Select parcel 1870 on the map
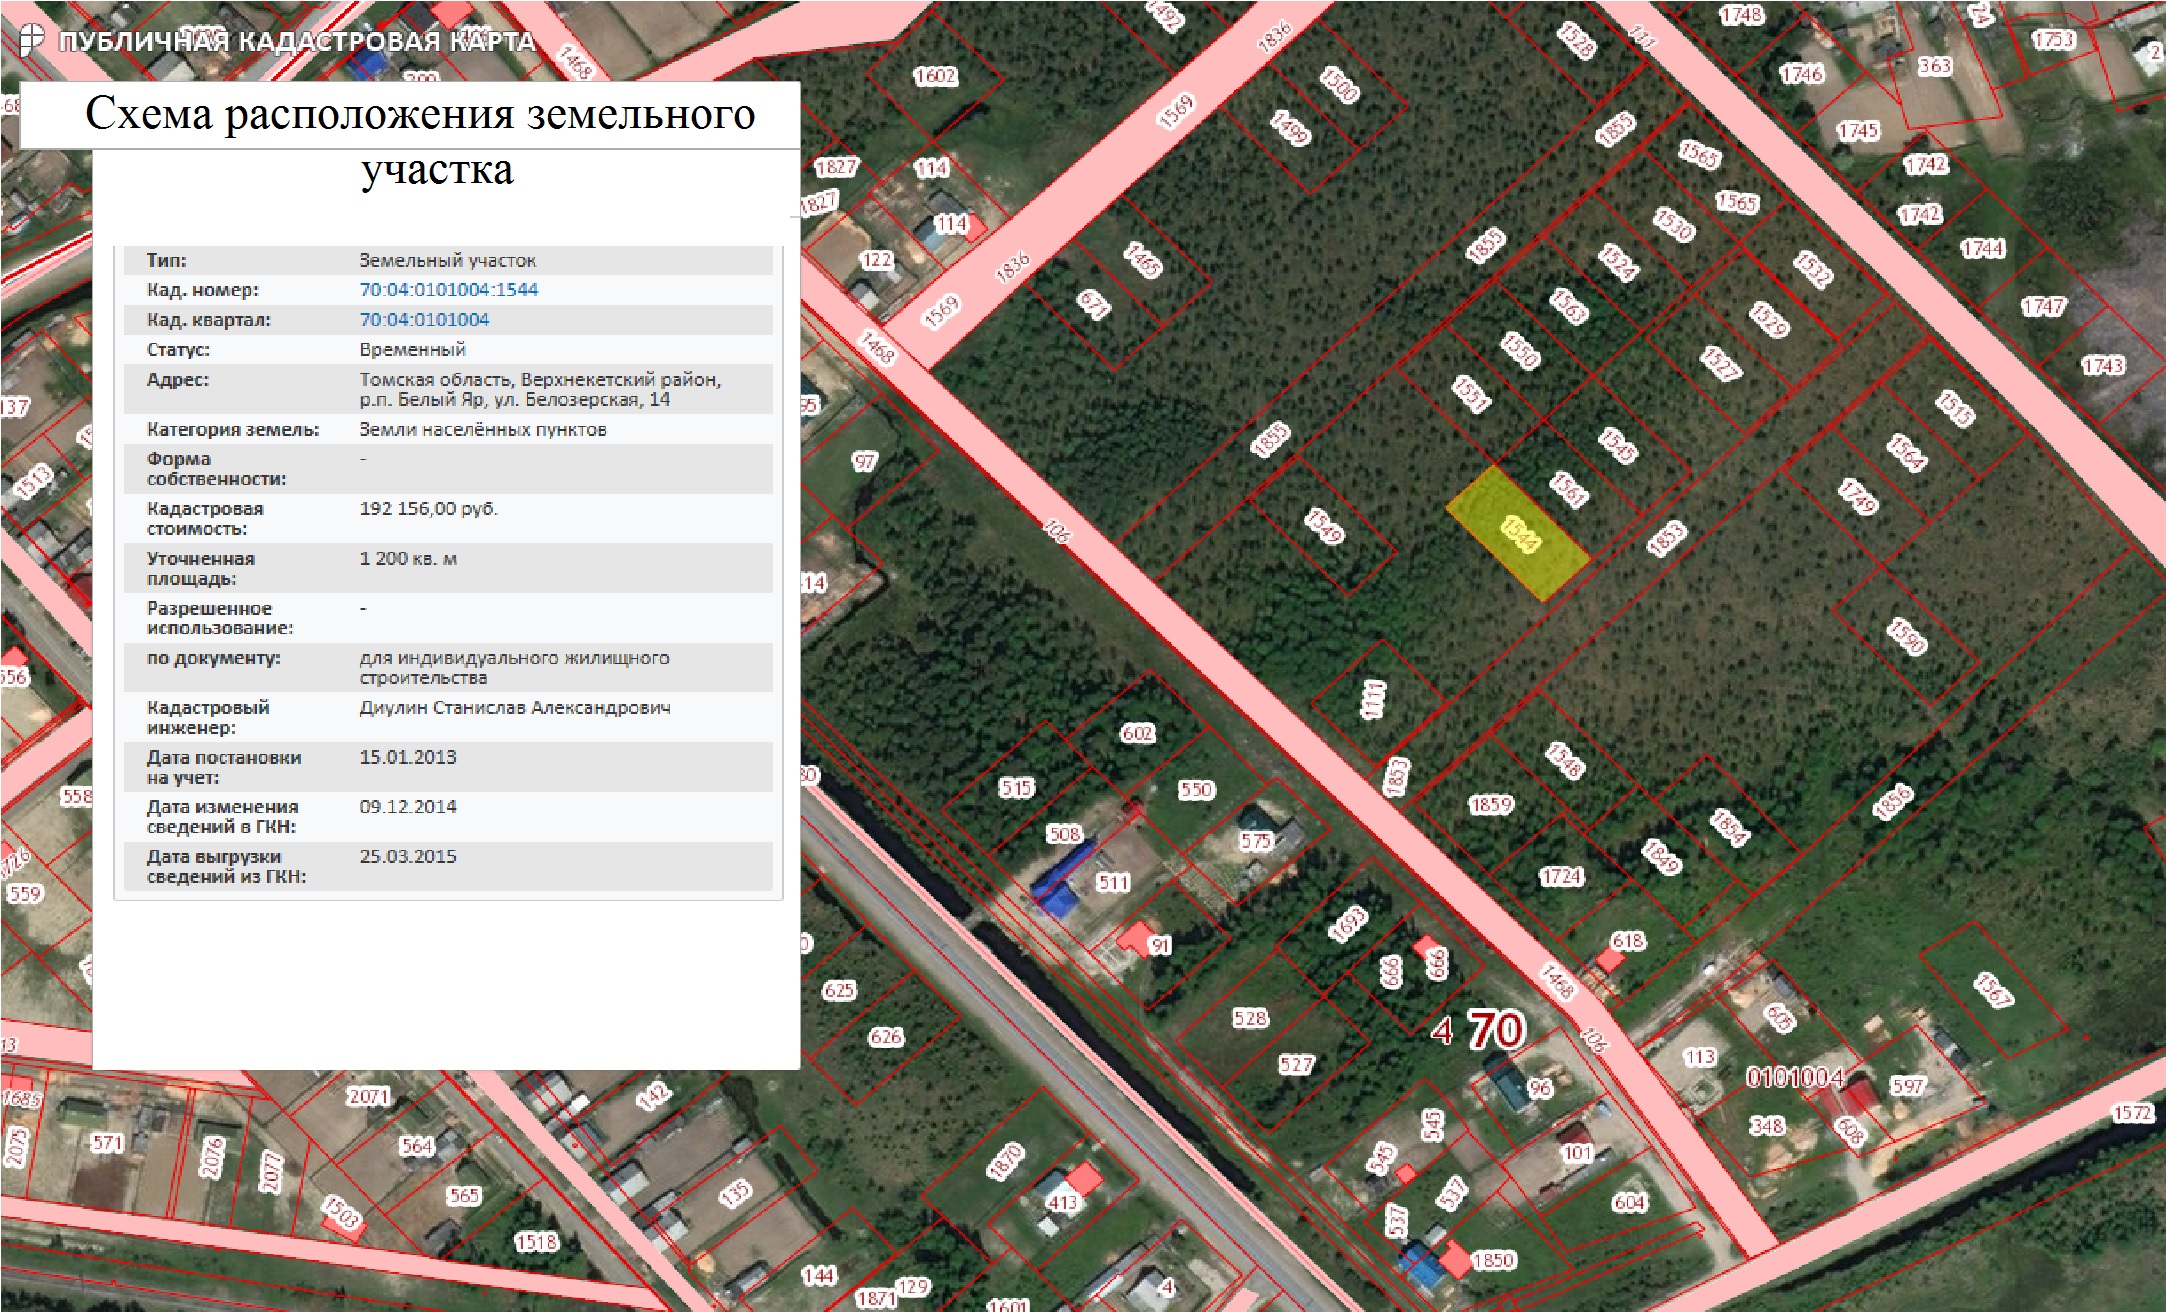Viewport: 2166px width, 1312px height. click(x=1006, y=1162)
